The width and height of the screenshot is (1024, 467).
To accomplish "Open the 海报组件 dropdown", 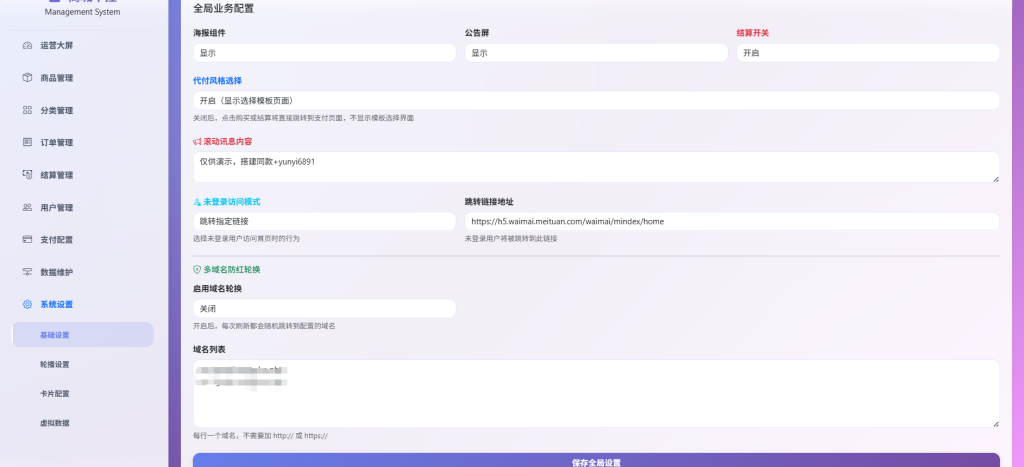I will 324,53.
